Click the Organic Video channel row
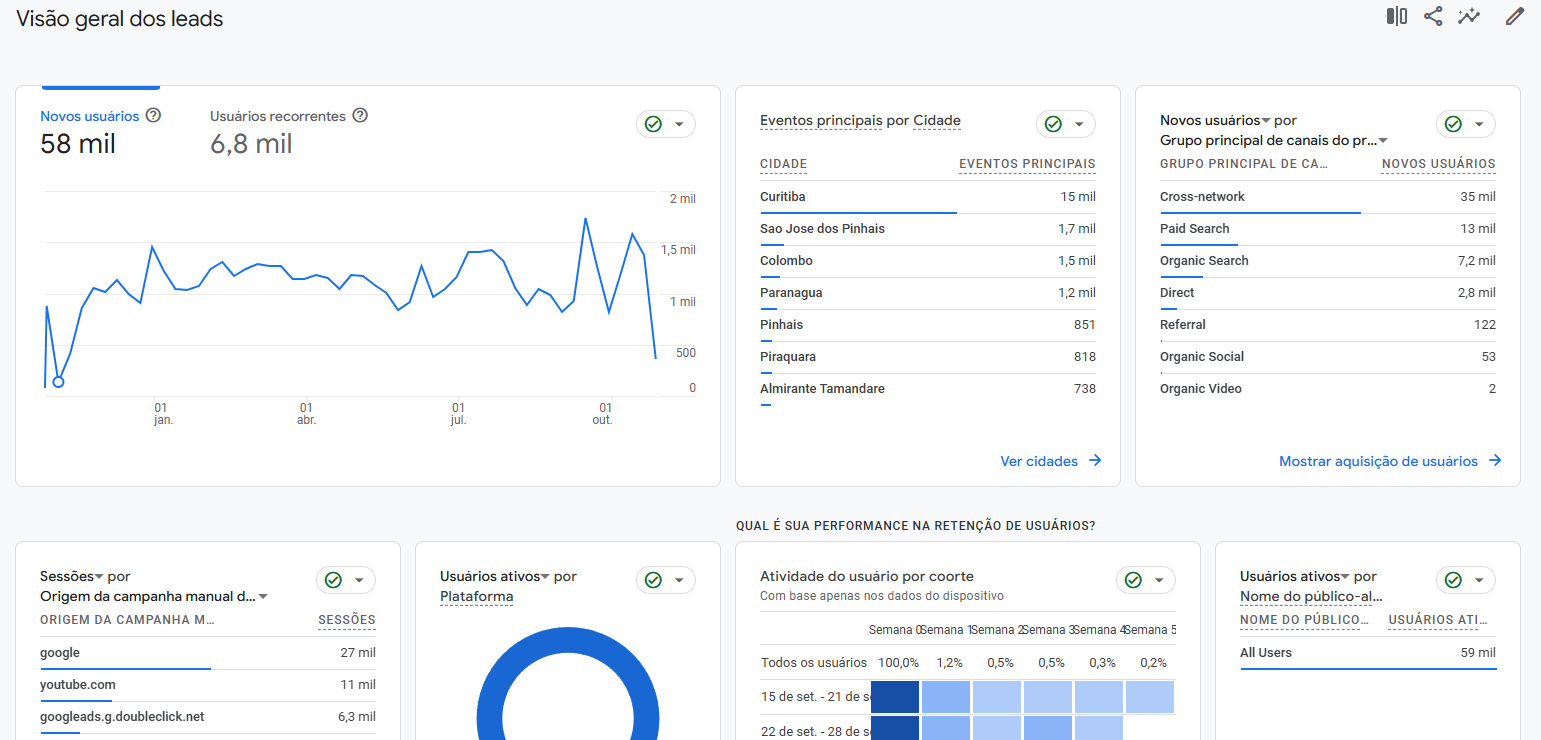This screenshot has height=740, width=1541. click(x=1328, y=389)
